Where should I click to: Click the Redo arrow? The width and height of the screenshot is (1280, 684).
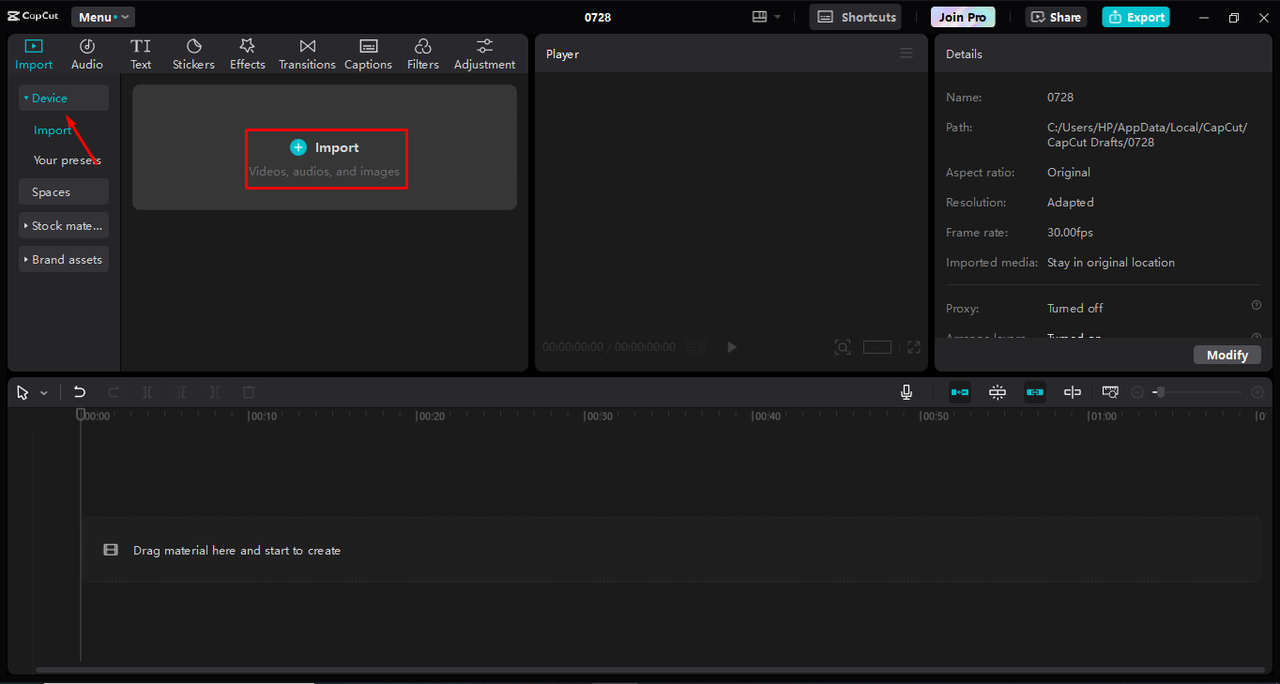point(114,393)
